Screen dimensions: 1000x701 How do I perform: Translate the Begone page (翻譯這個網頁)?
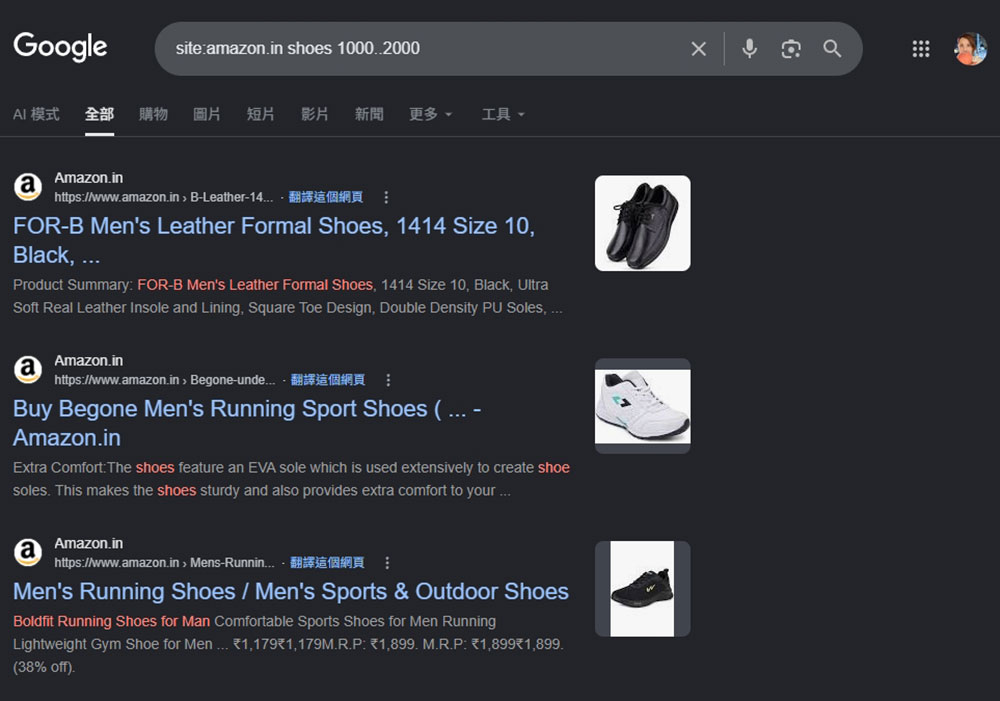328,380
